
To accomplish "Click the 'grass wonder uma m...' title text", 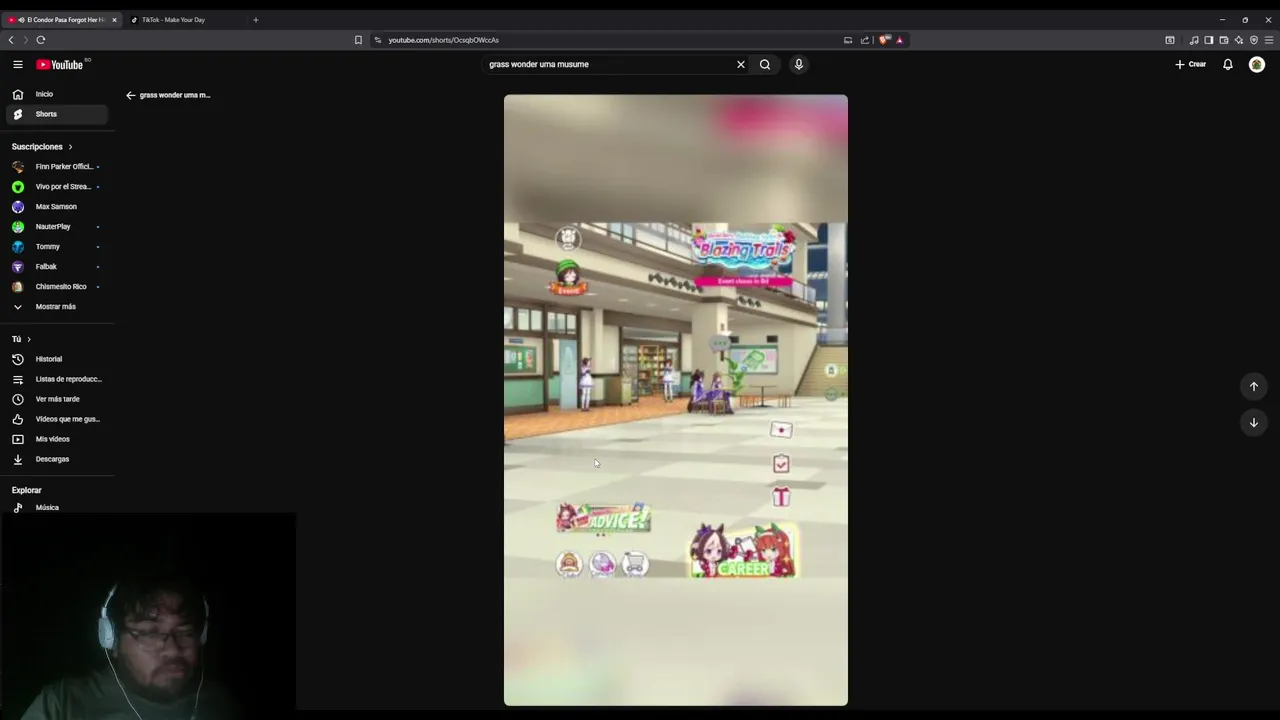I will click(175, 95).
